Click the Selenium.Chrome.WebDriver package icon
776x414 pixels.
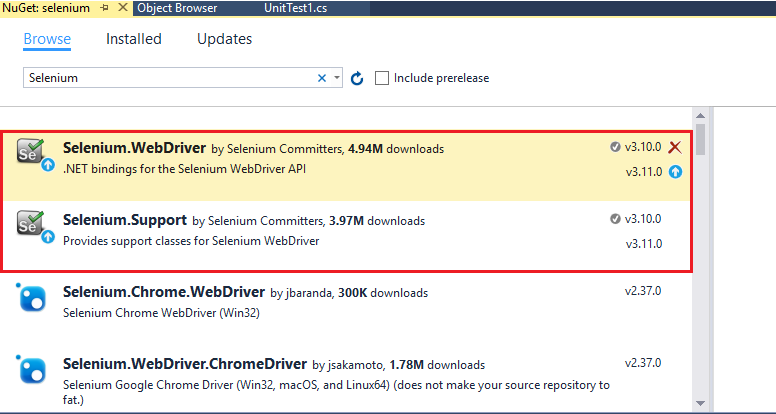[x=33, y=300]
